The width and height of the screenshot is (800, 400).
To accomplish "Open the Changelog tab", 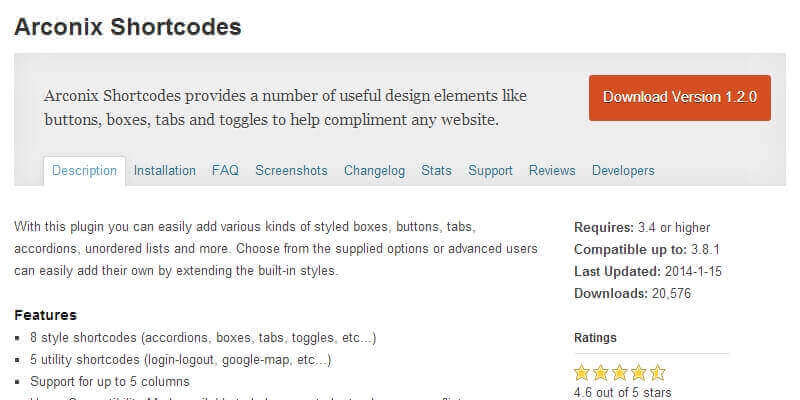I will pyautogui.click(x=374, y=171).
